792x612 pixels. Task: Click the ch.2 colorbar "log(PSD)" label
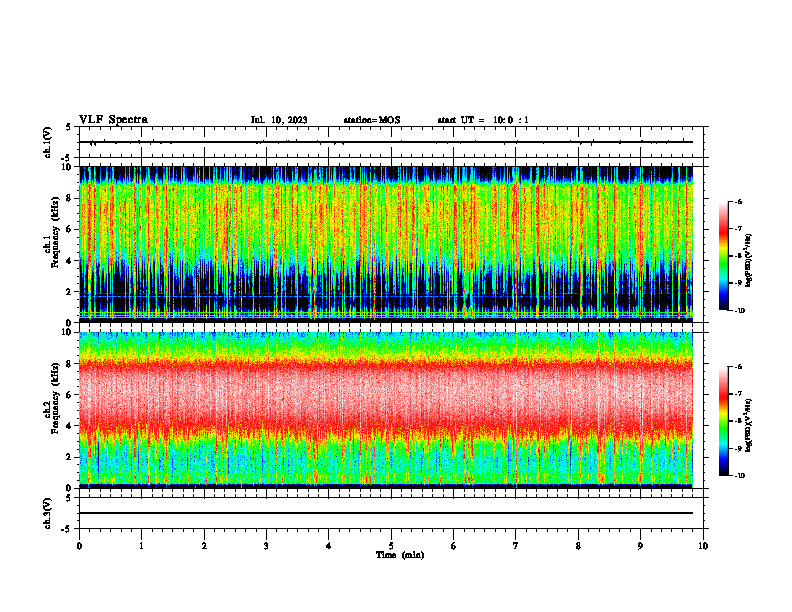click(749, 425)
